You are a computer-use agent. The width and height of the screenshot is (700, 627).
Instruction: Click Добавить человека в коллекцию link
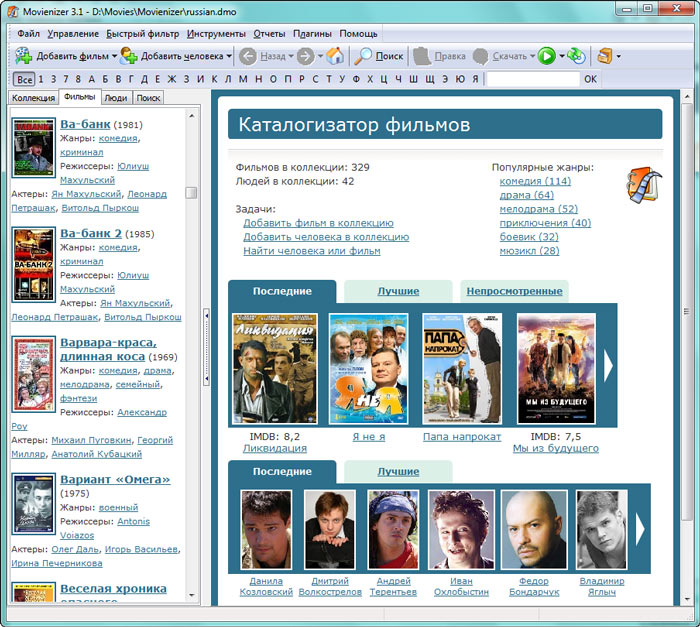pyautogui.click(x=326, y=237)
